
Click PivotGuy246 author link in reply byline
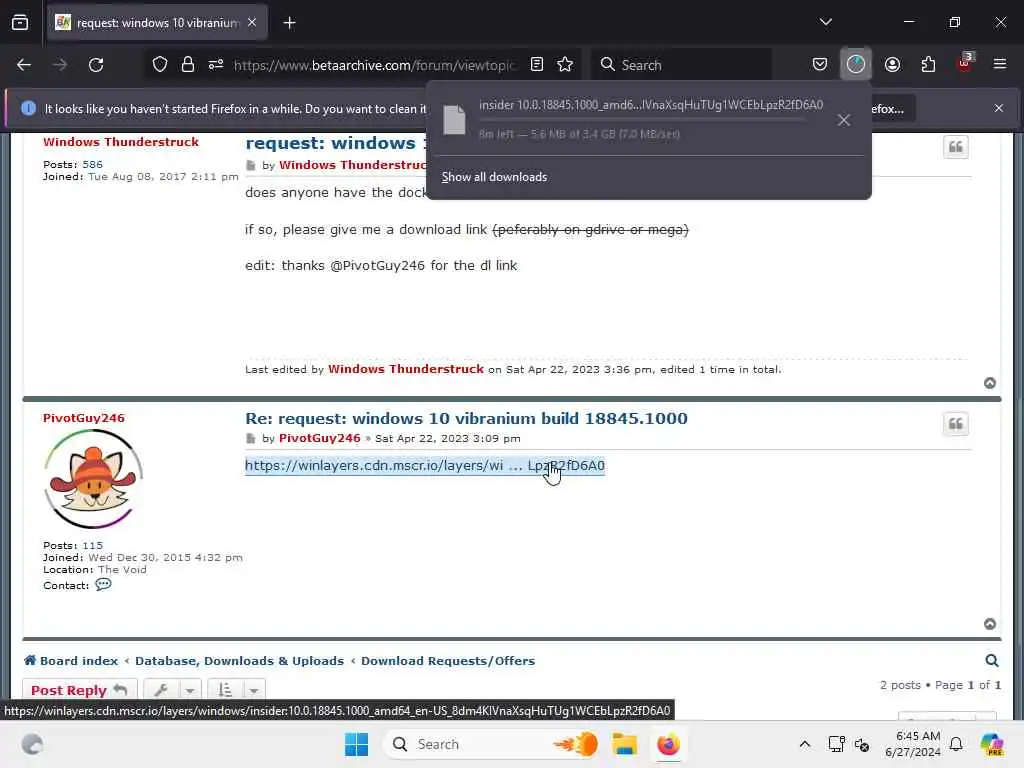[x=319, y=438]
